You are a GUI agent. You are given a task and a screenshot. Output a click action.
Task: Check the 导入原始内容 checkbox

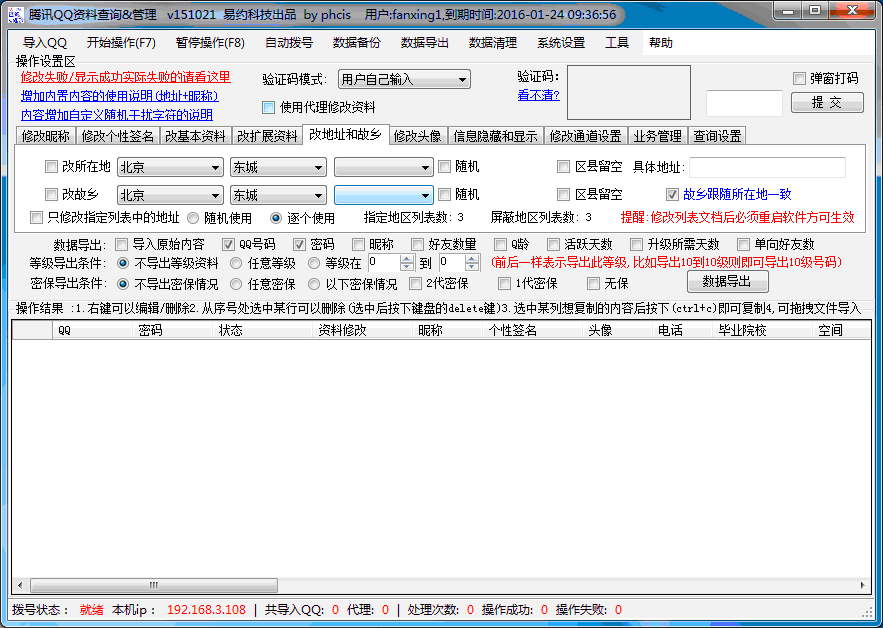click(x=121, y=244)
